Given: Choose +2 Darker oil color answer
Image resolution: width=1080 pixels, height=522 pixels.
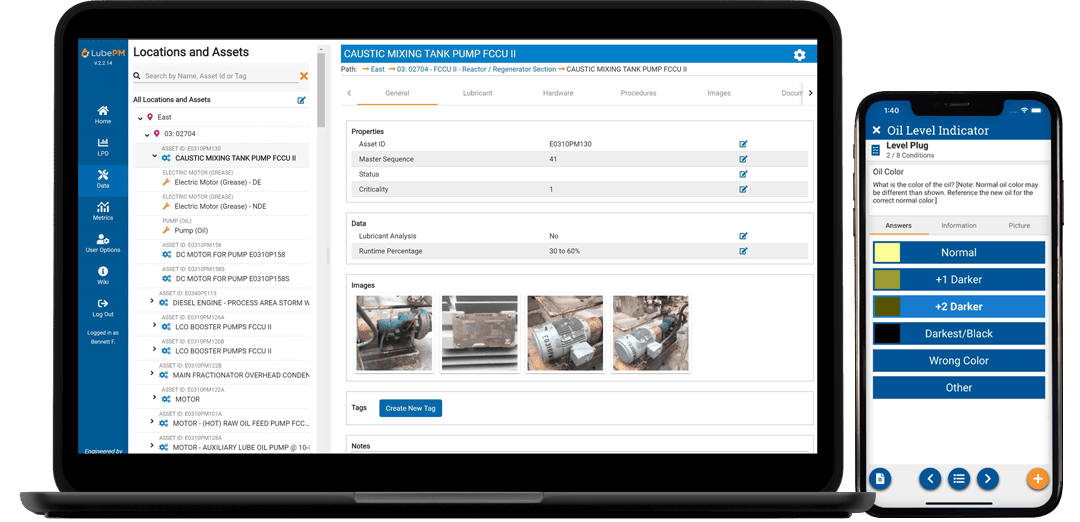Looking at the screenshot, I should click(x=959, y=306).
